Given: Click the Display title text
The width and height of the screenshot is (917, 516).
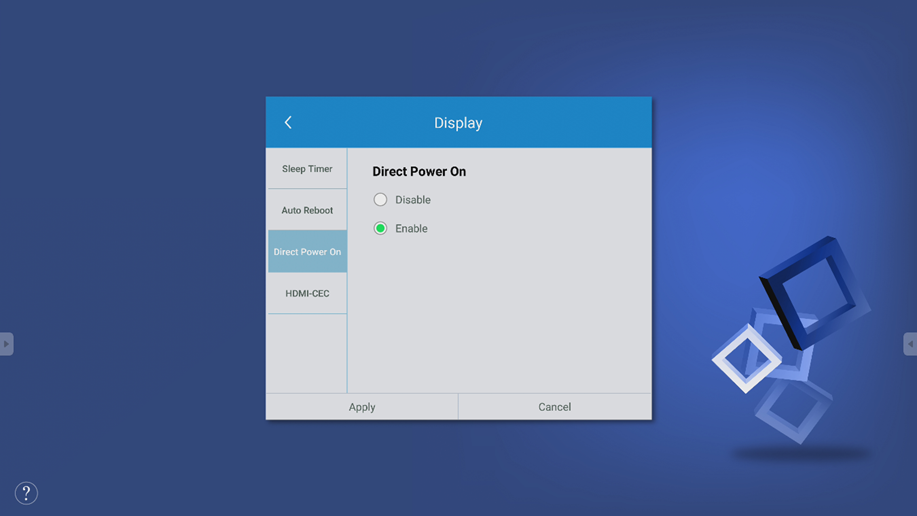Looking at the screenshot, I should (x=458, y=123).
